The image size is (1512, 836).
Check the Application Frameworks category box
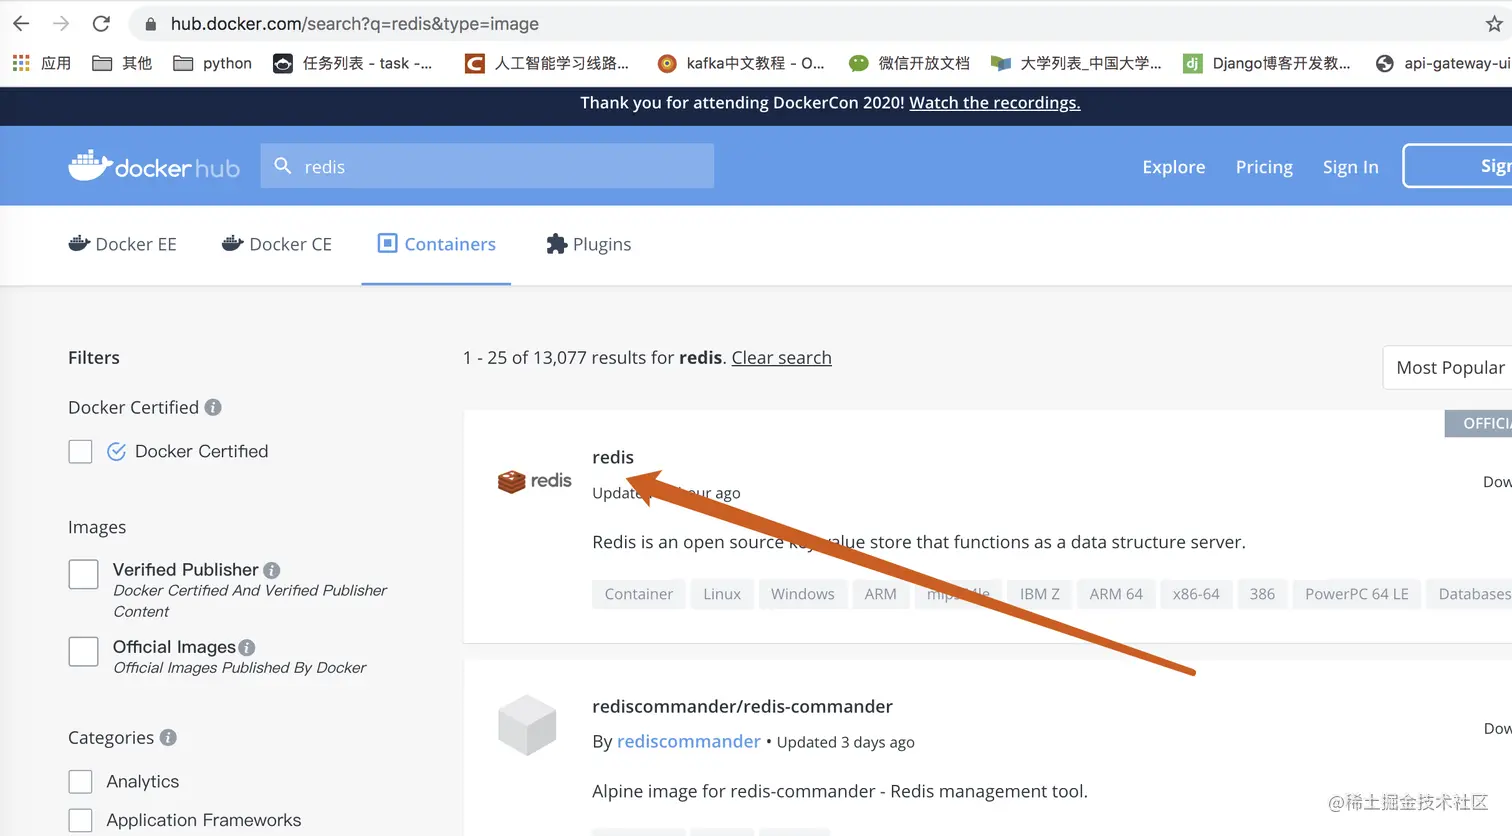pos(80,820)
